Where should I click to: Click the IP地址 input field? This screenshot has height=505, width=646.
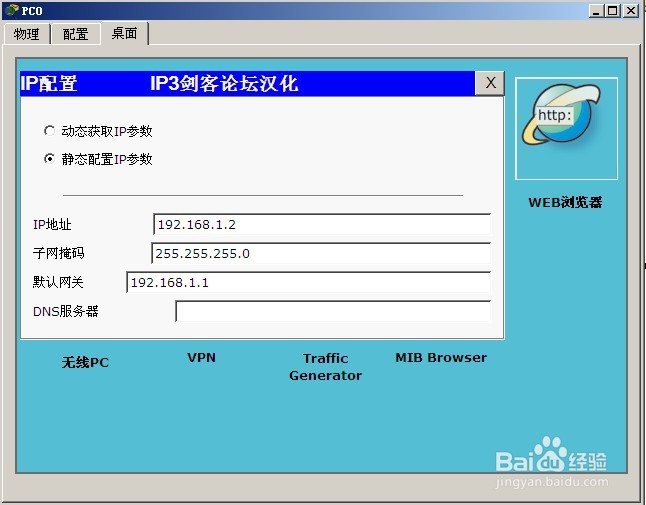[322, 224]
